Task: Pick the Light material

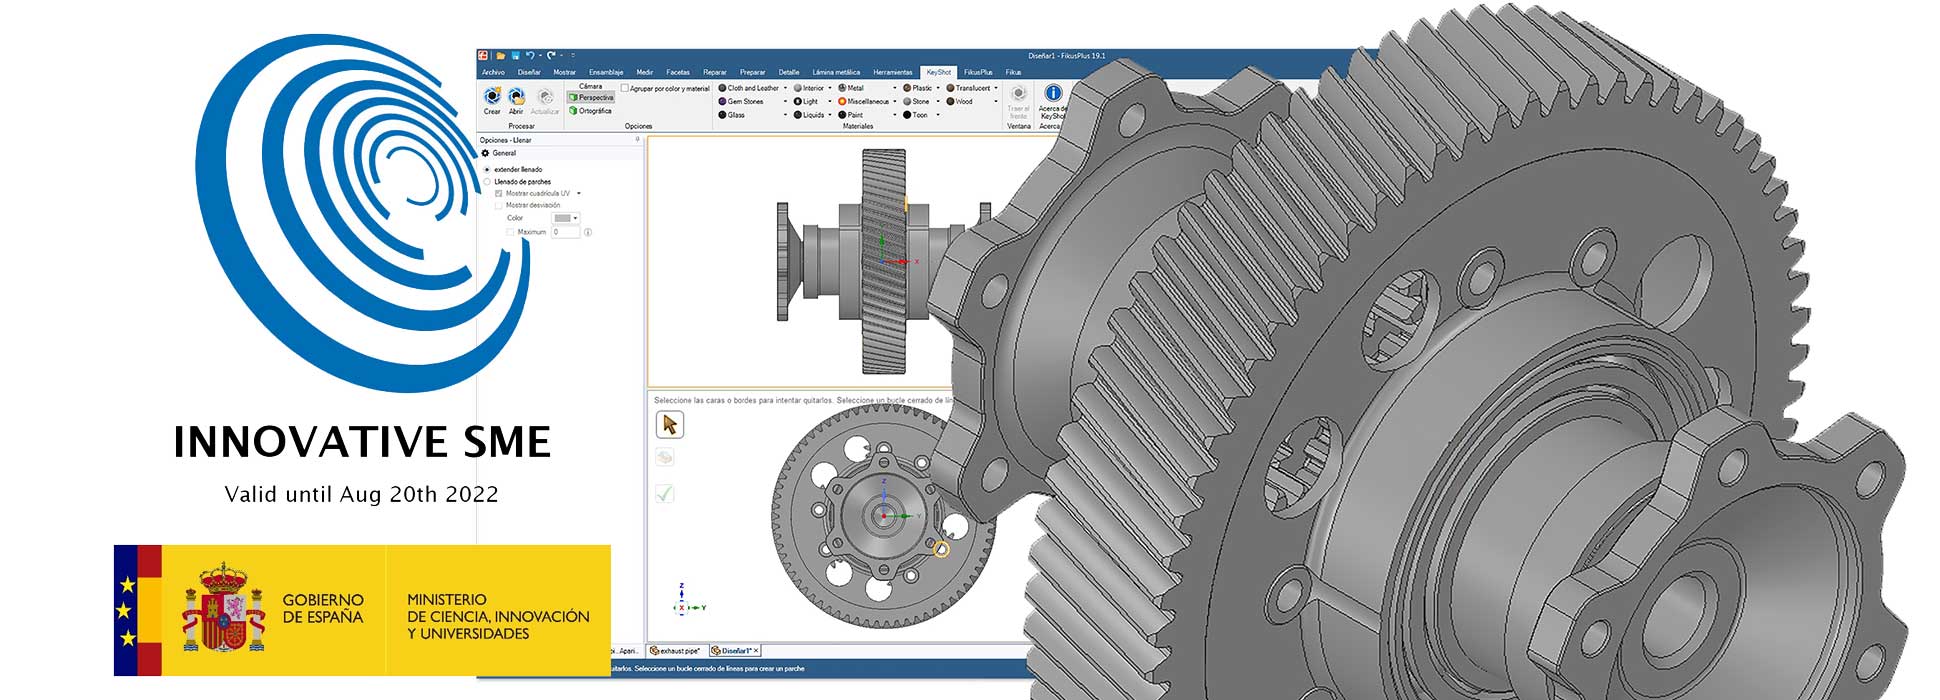Action: coord(806,101)
